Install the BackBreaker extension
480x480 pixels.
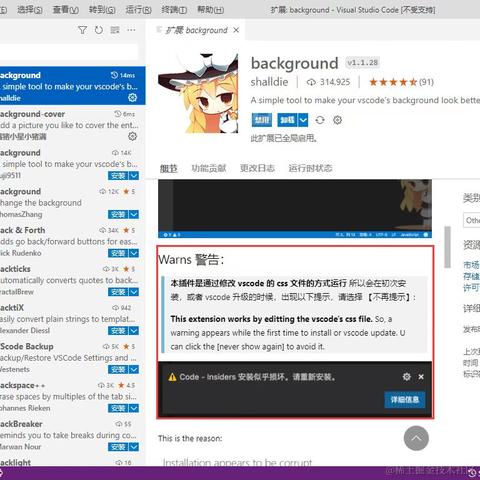pos(118,447)
